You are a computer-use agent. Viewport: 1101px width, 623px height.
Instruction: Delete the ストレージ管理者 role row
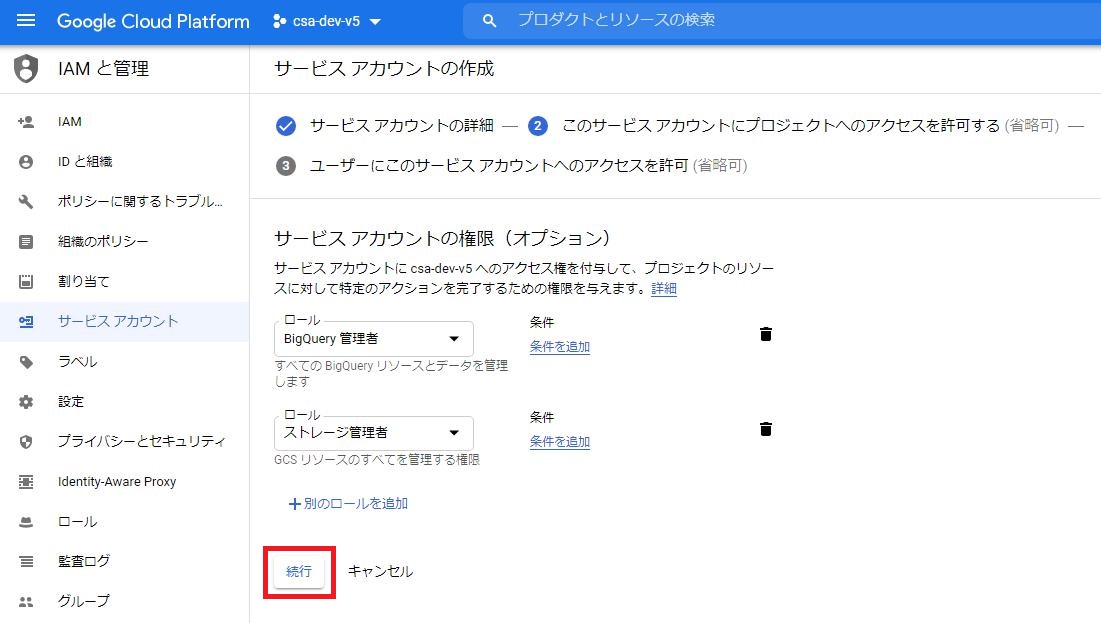pos(765,429)
